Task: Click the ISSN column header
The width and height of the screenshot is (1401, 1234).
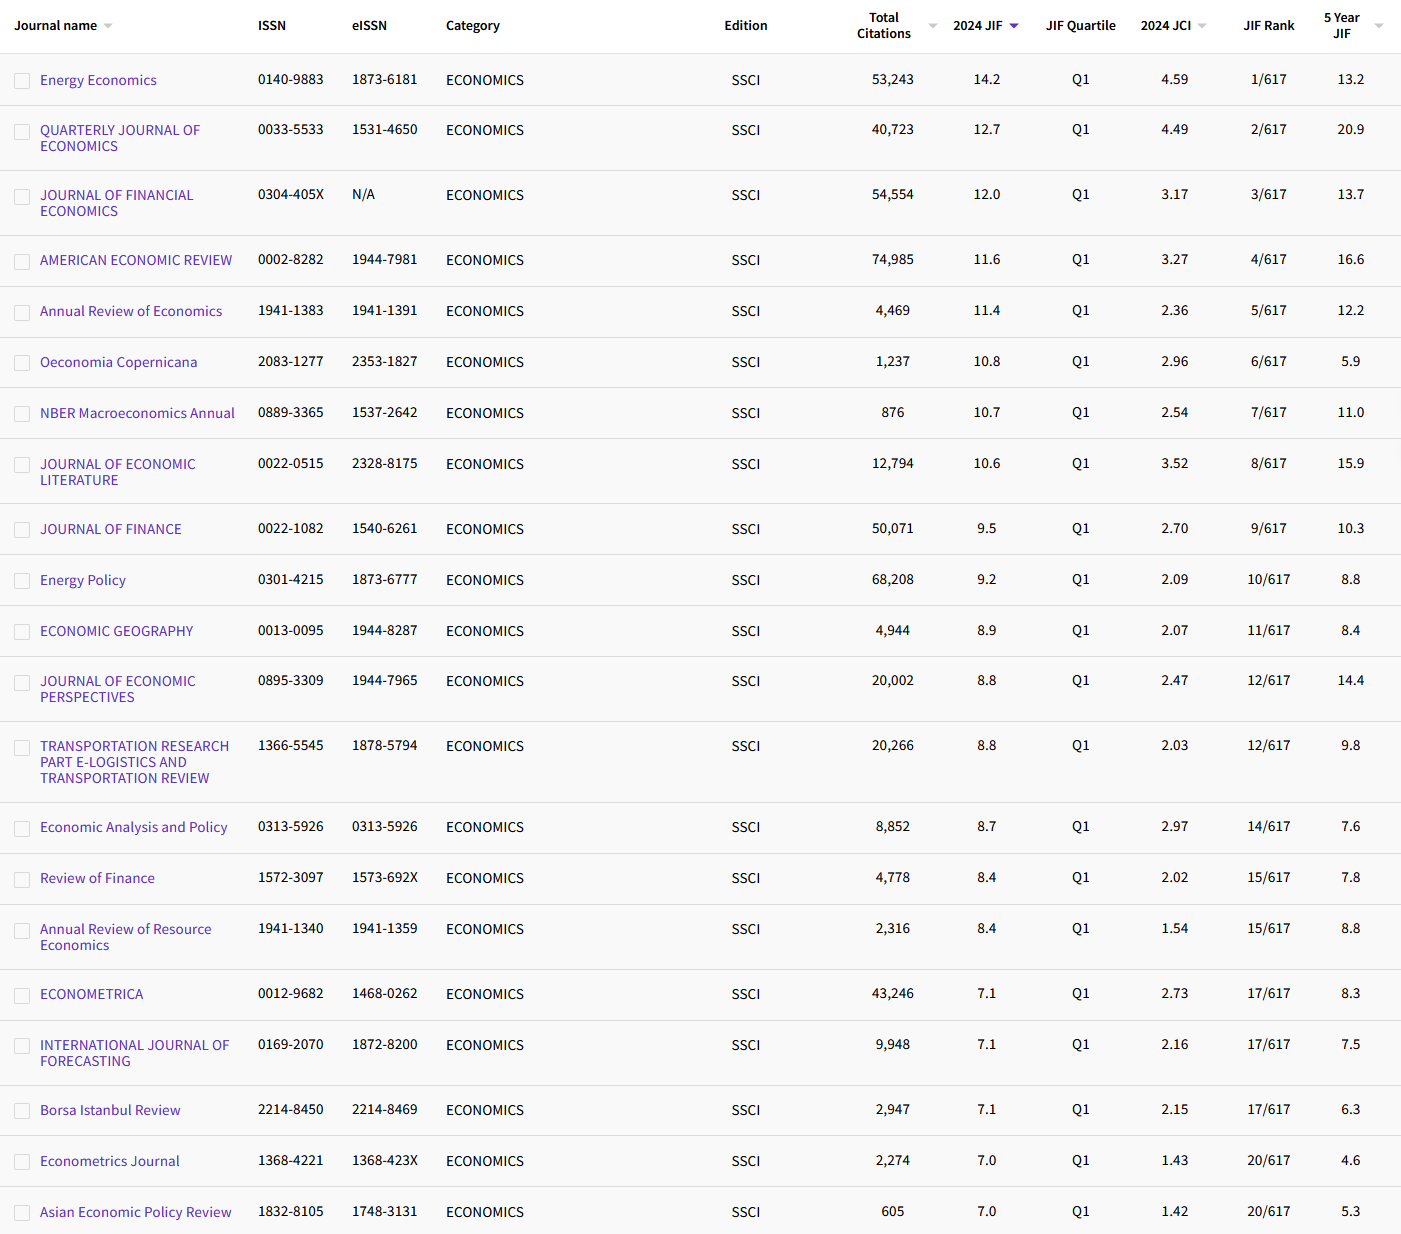Action: point(272,26)
